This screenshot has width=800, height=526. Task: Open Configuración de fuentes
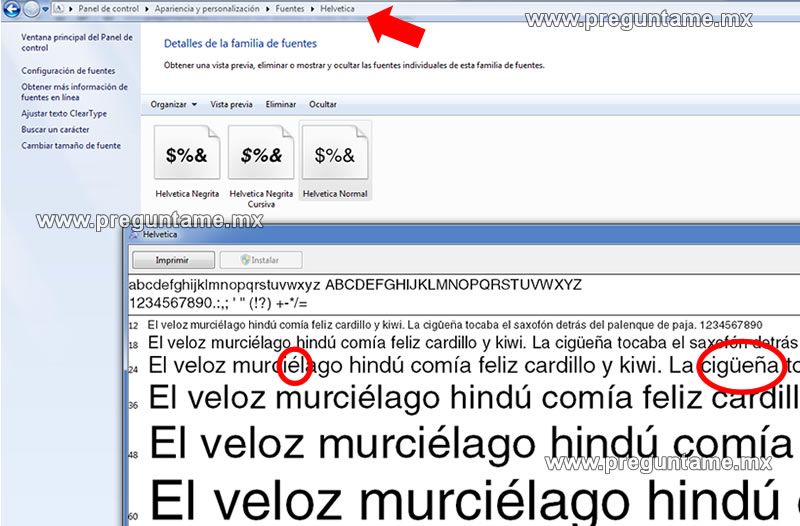(68, 71)
